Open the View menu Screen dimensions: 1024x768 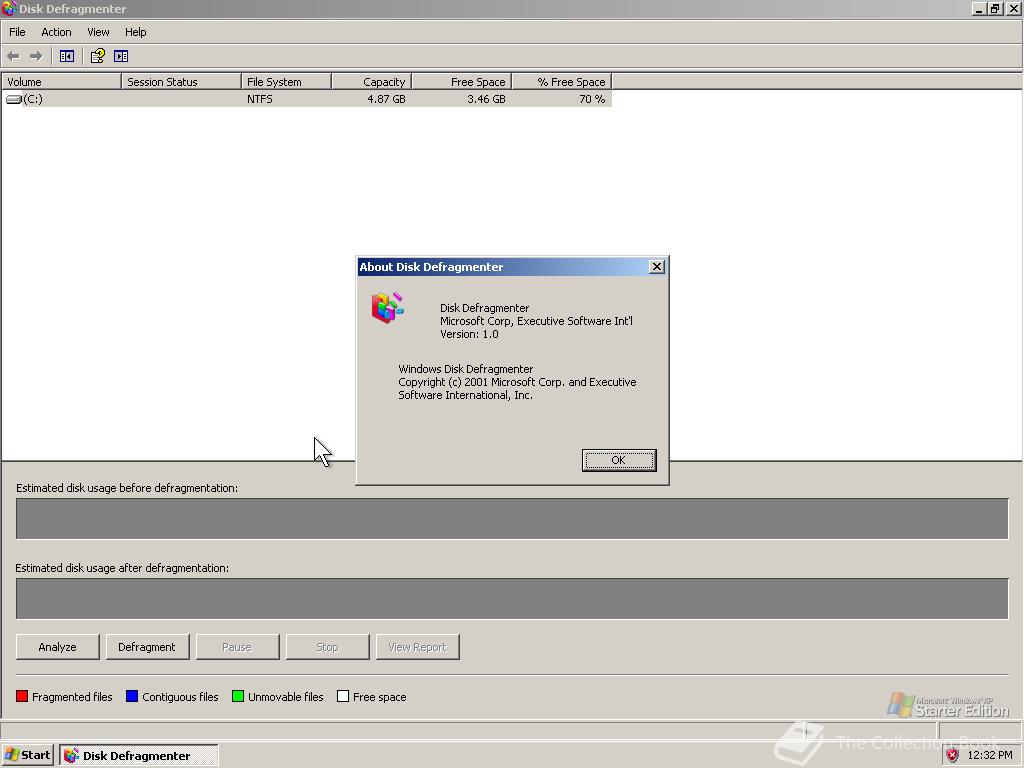(98, 32)
